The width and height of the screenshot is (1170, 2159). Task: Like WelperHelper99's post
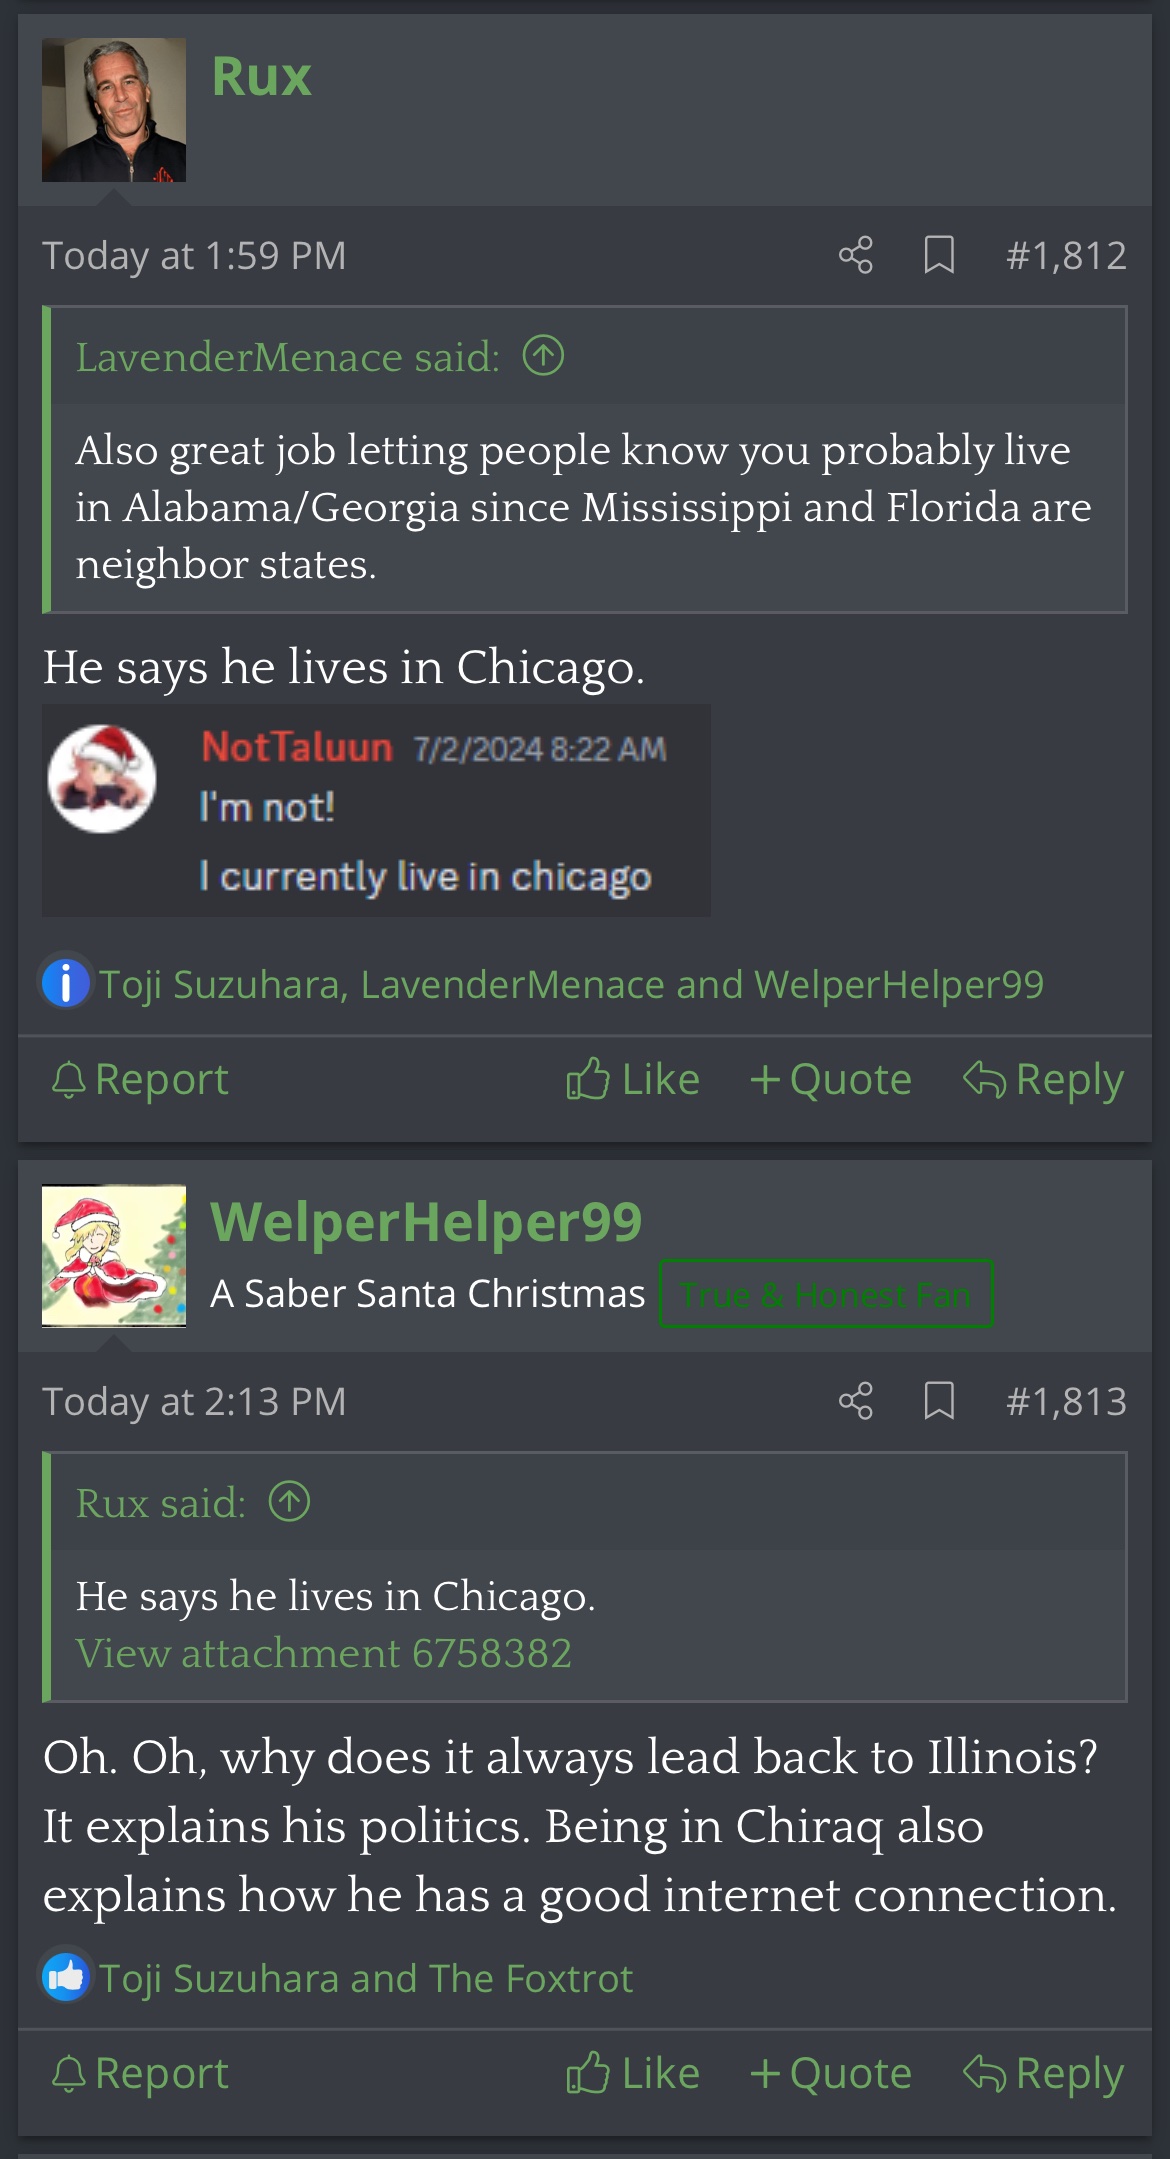(x=632, y=2074)
